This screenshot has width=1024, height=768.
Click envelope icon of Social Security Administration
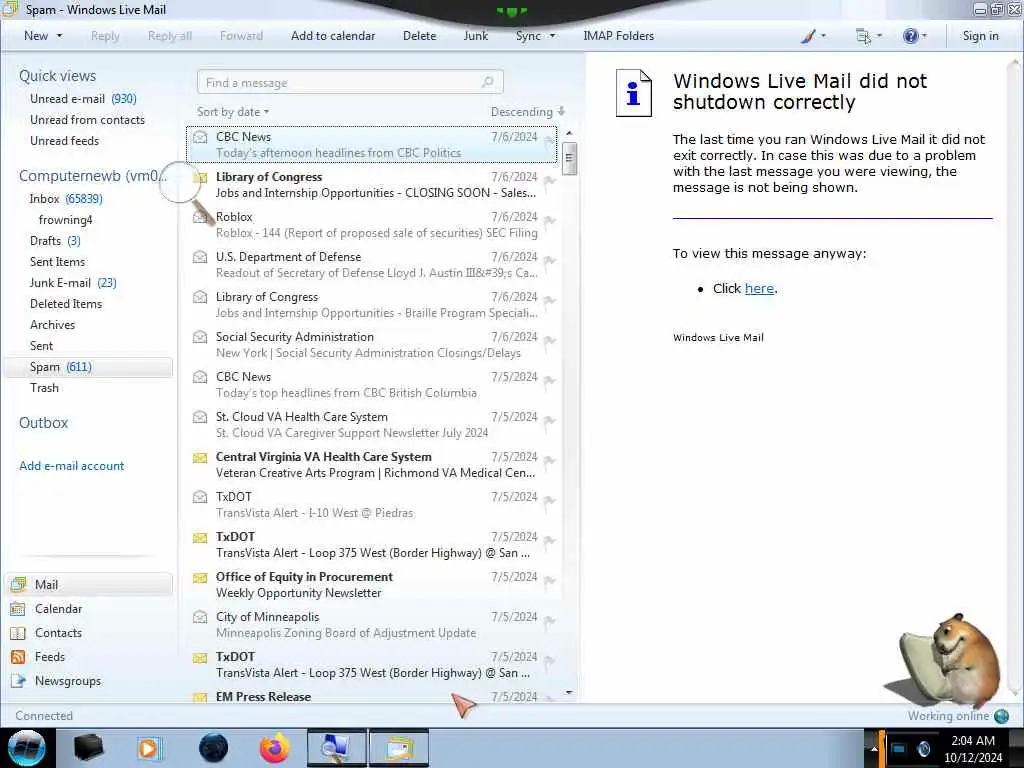pyautogui.click(x=200, y=337)
